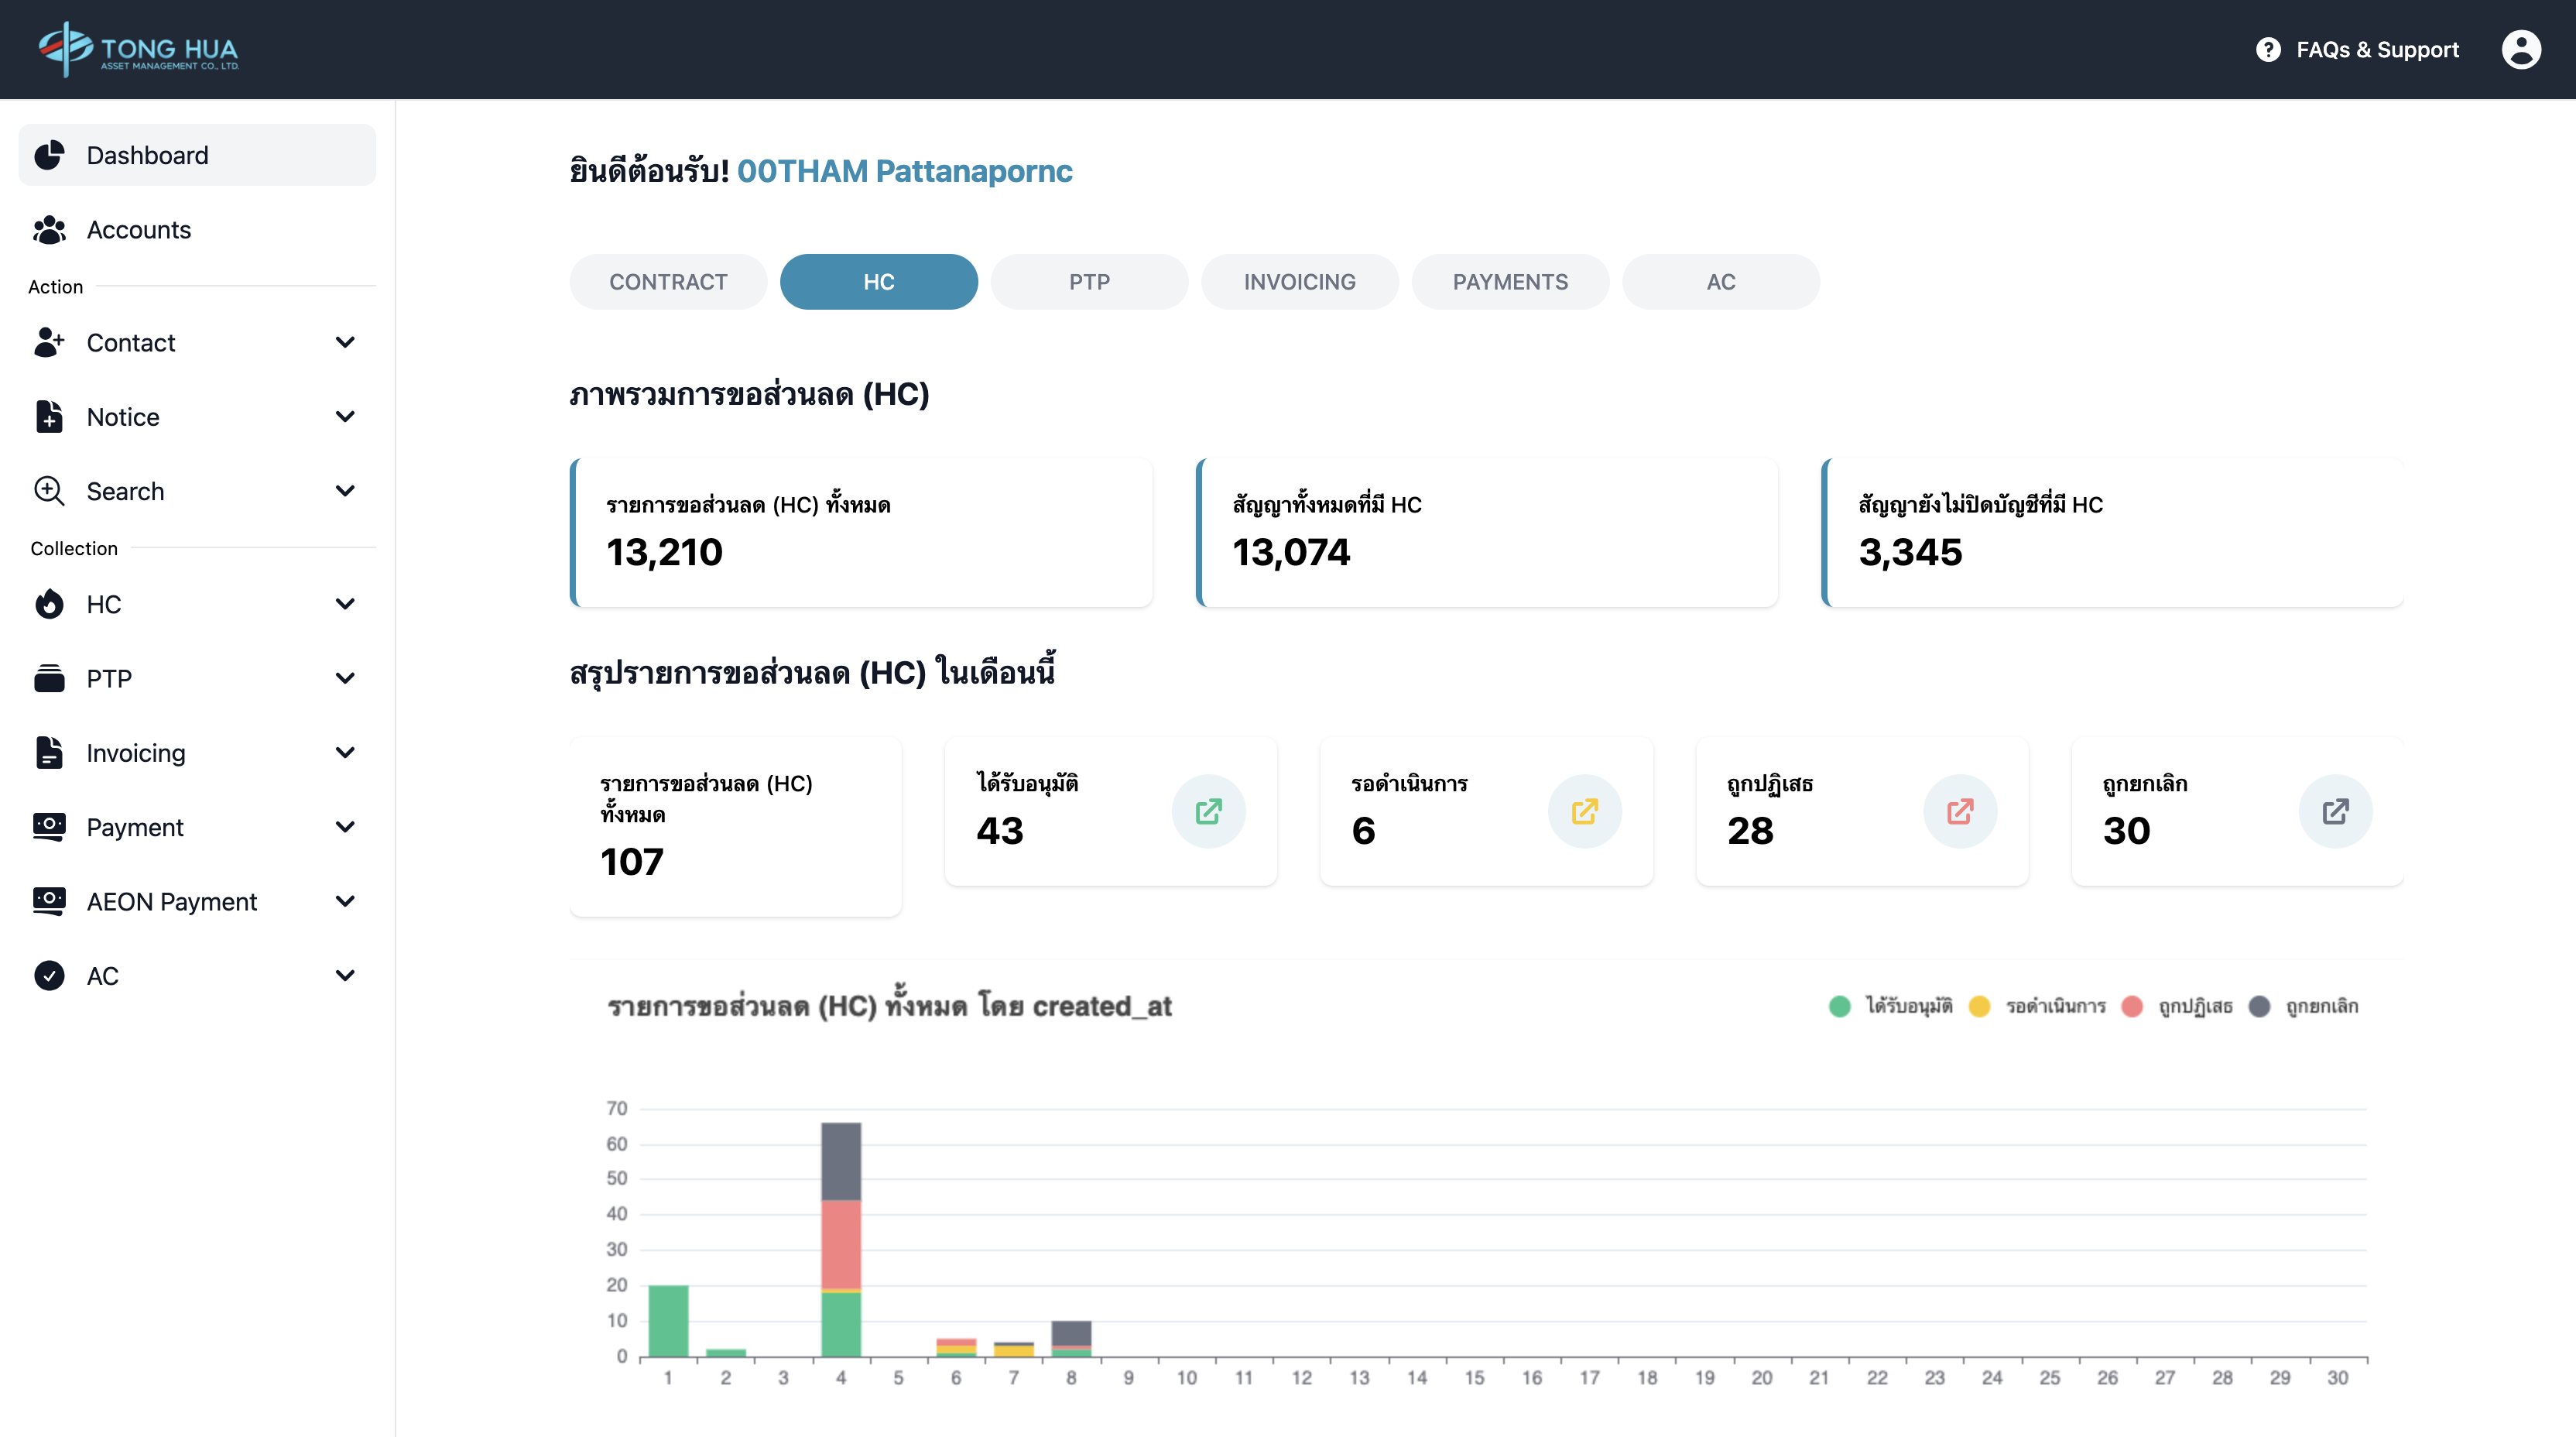Screen dimensions: 2576x1437
Task: Click the Dashboard pie chart icon
Action: click(x=49, y=155)
